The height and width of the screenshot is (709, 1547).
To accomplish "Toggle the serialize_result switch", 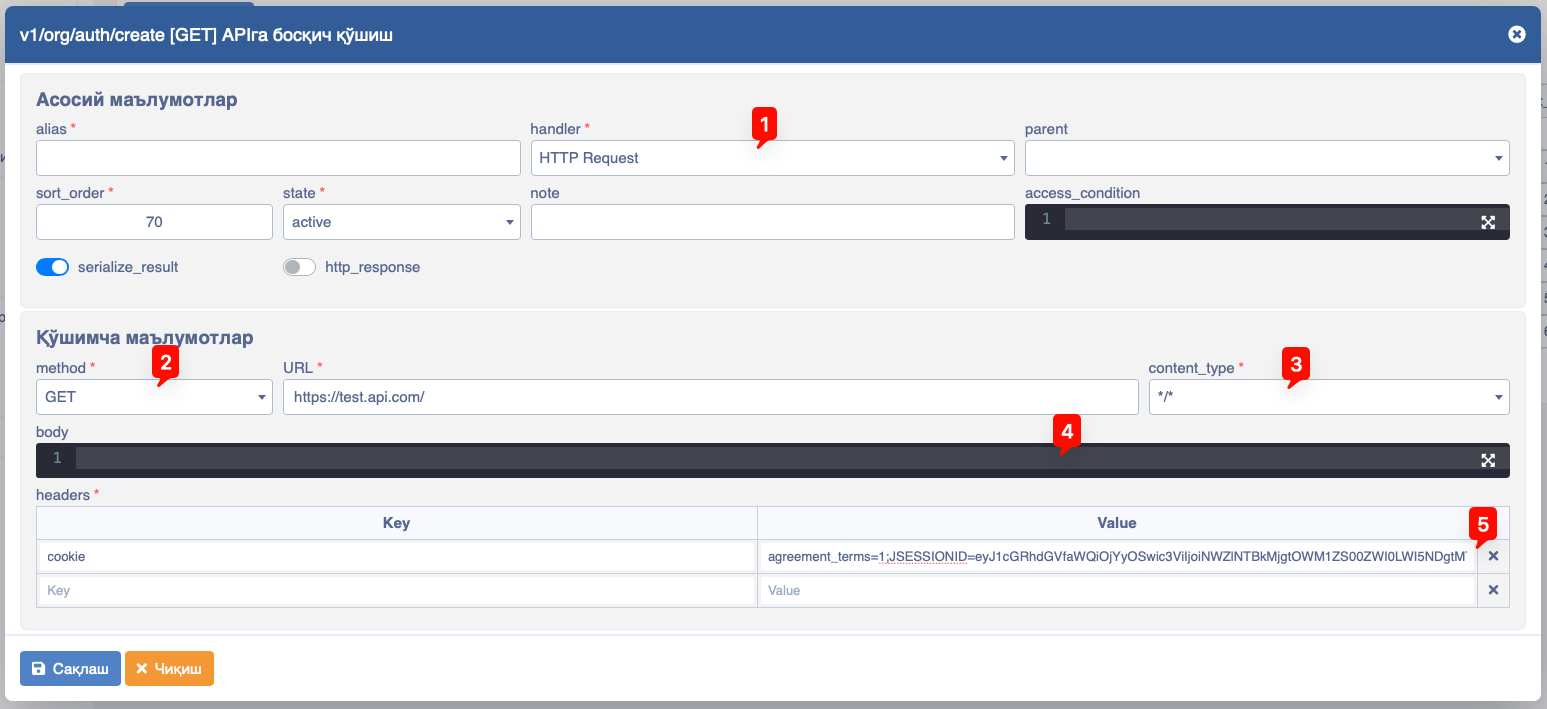I will pos(52,267).
